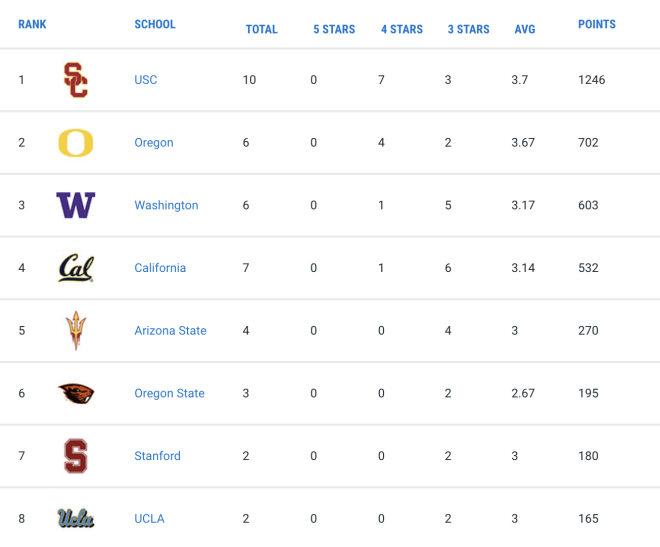Open the Cal Bears script logo
The height and width of the screenshot is (547, 660).
tap(76, 268)
